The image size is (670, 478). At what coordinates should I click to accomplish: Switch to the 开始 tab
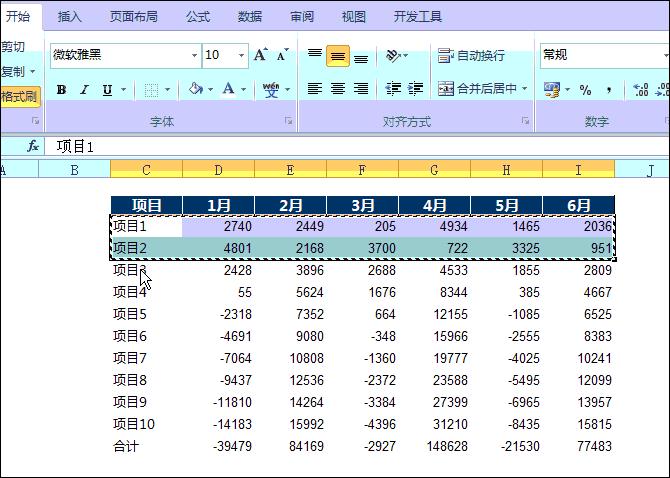coord(18,16)
